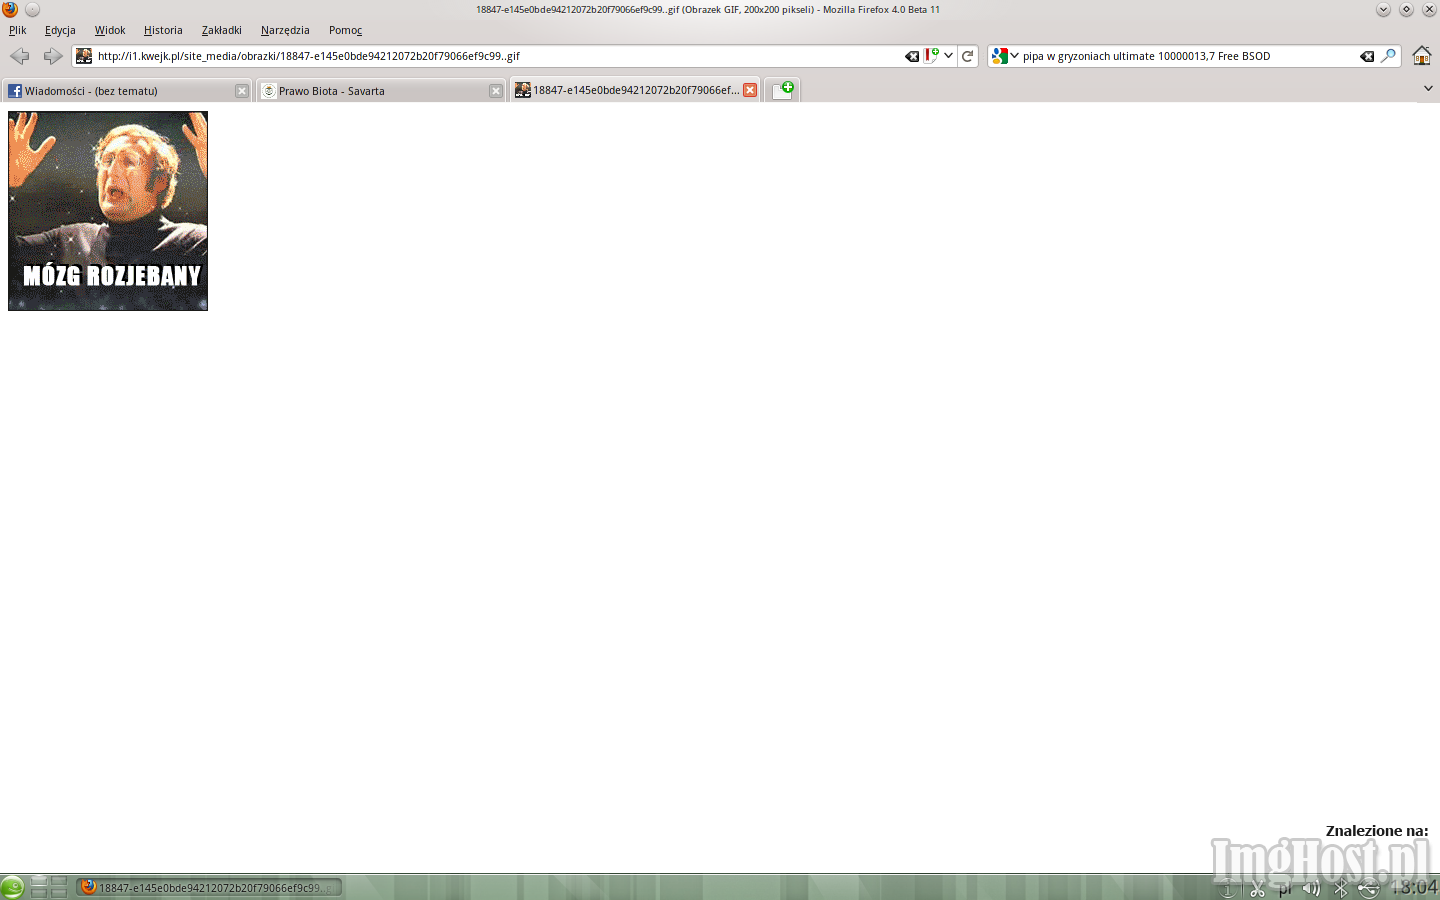Open the system tray info notifications icon
Viewport: 1440px width, 900px height.
coord(1228,889)
